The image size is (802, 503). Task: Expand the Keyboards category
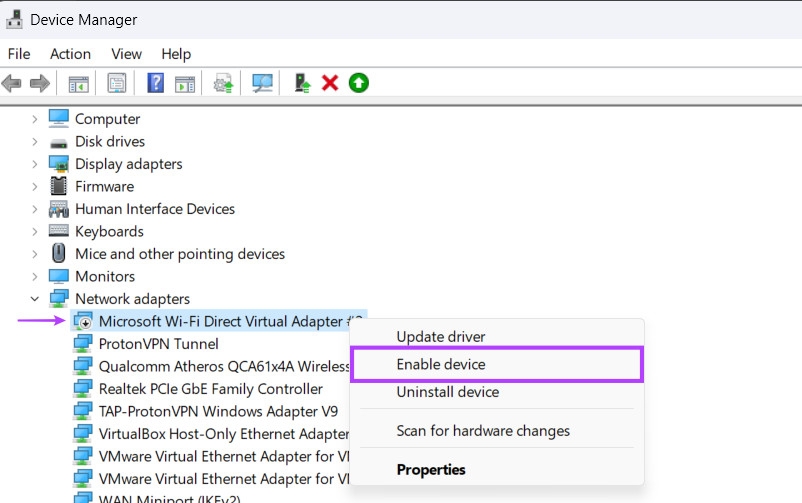point(35,232)
